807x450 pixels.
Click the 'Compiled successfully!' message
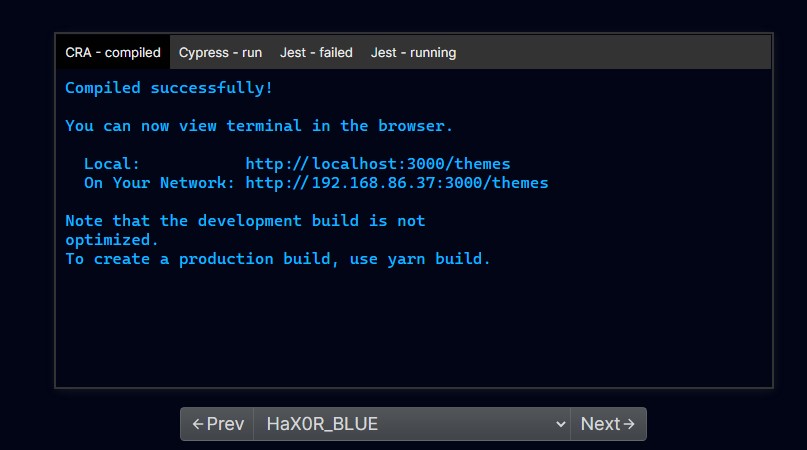pyautogui.click(x=169, y=88)
